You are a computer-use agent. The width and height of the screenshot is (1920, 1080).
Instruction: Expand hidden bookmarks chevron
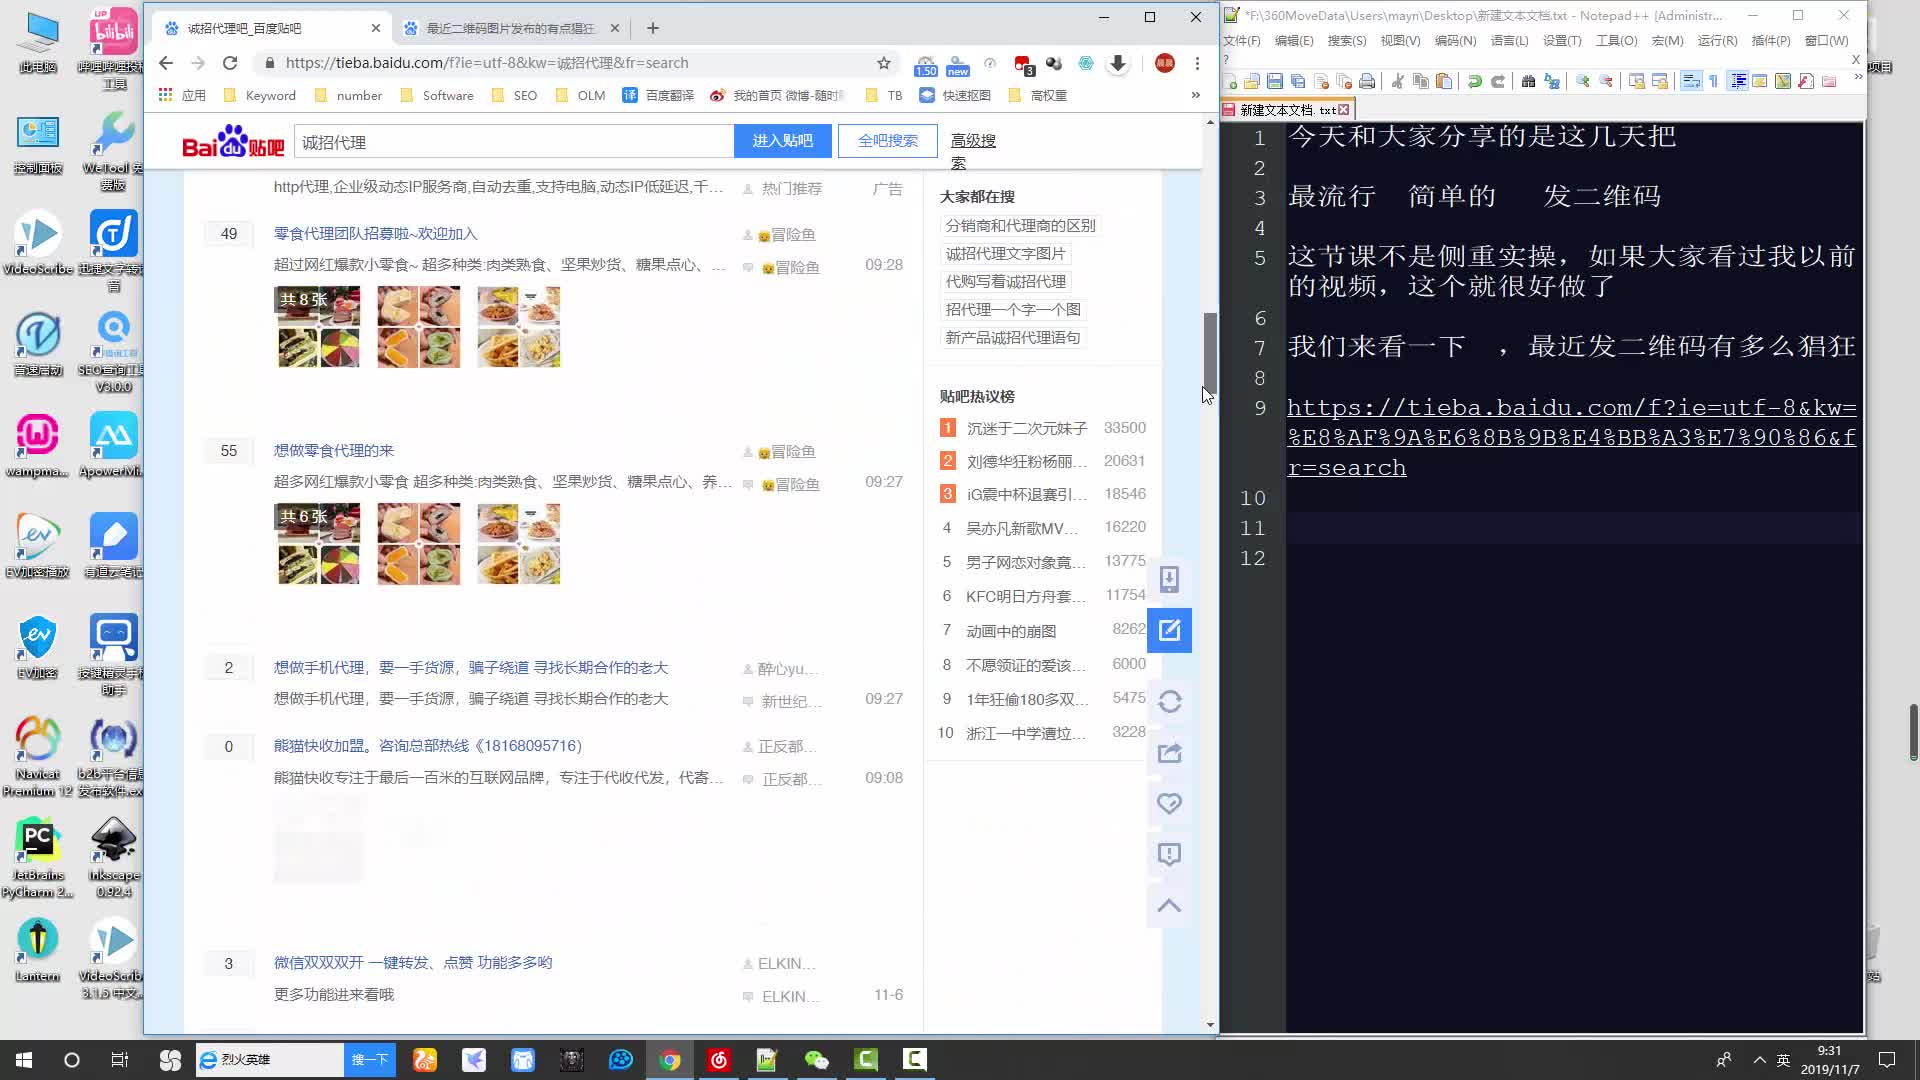(x=1195, y=95)
